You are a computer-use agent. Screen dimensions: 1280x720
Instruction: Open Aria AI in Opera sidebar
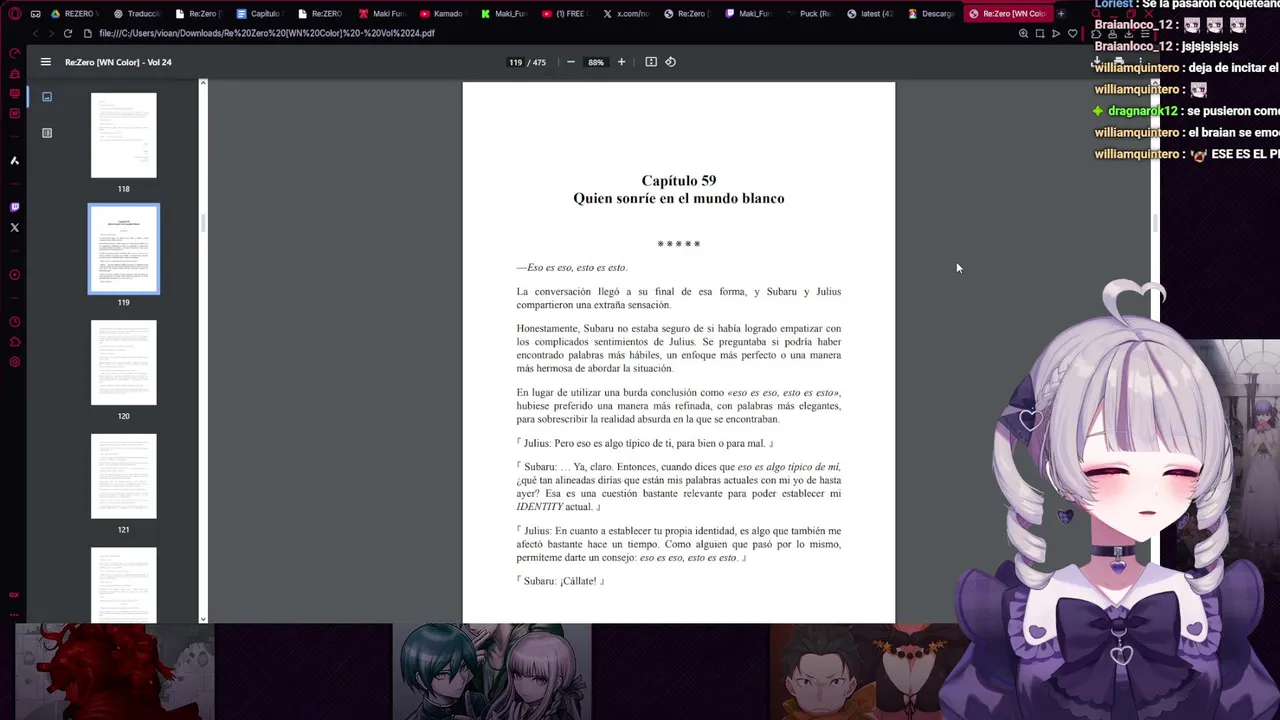point(15,160)
